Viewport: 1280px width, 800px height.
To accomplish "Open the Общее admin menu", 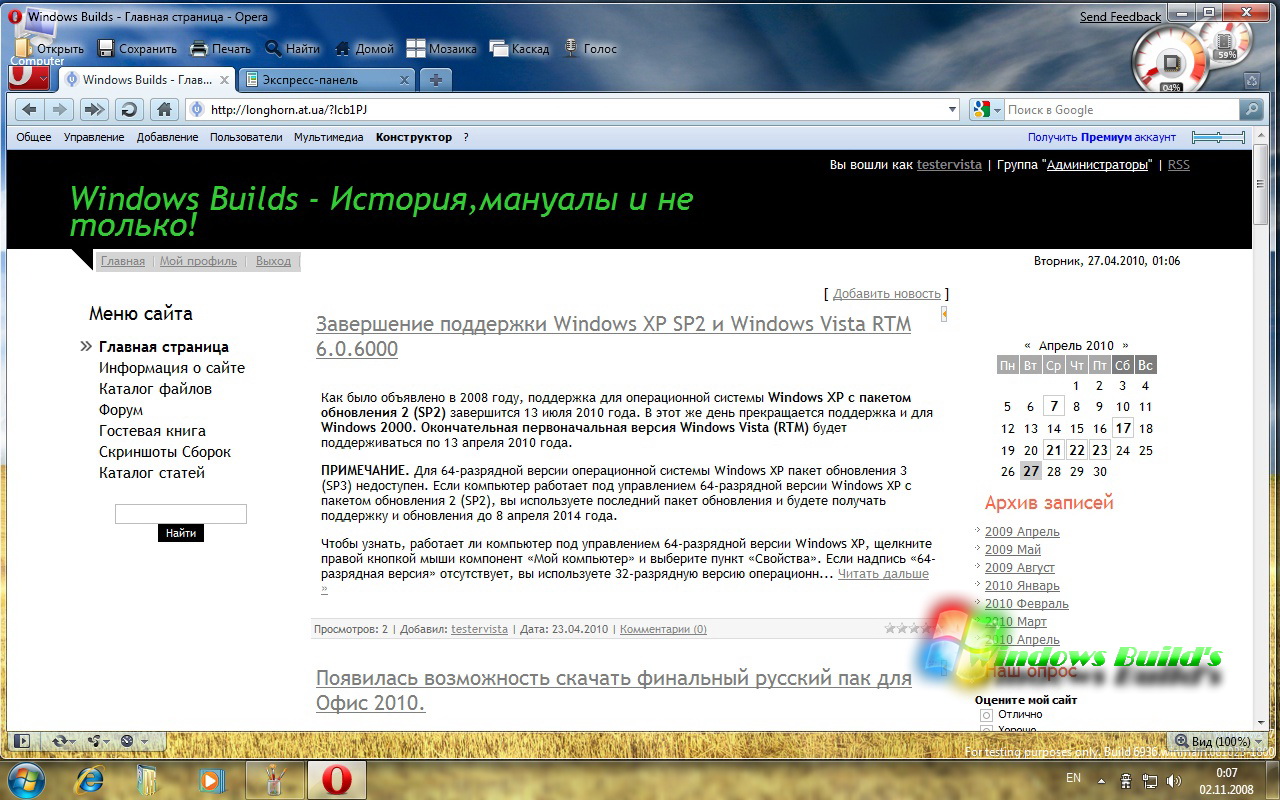I will coord(34,137).
